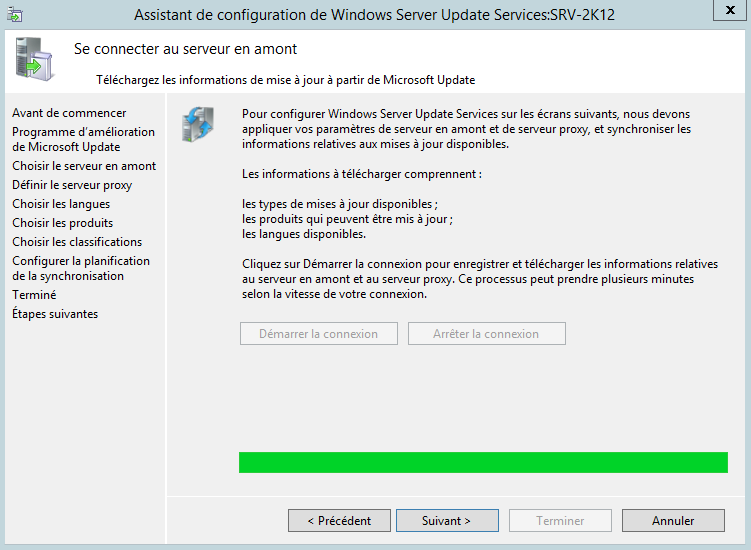The width and height of the screenshot is (751, 550).
Task: Click the line 'les langues disponibles.'
Action: click(304, 234)
